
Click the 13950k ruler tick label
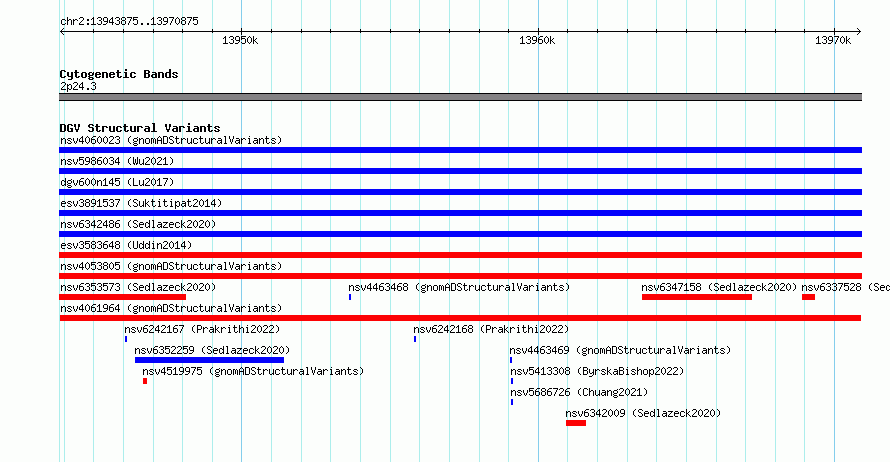(240, 40)
